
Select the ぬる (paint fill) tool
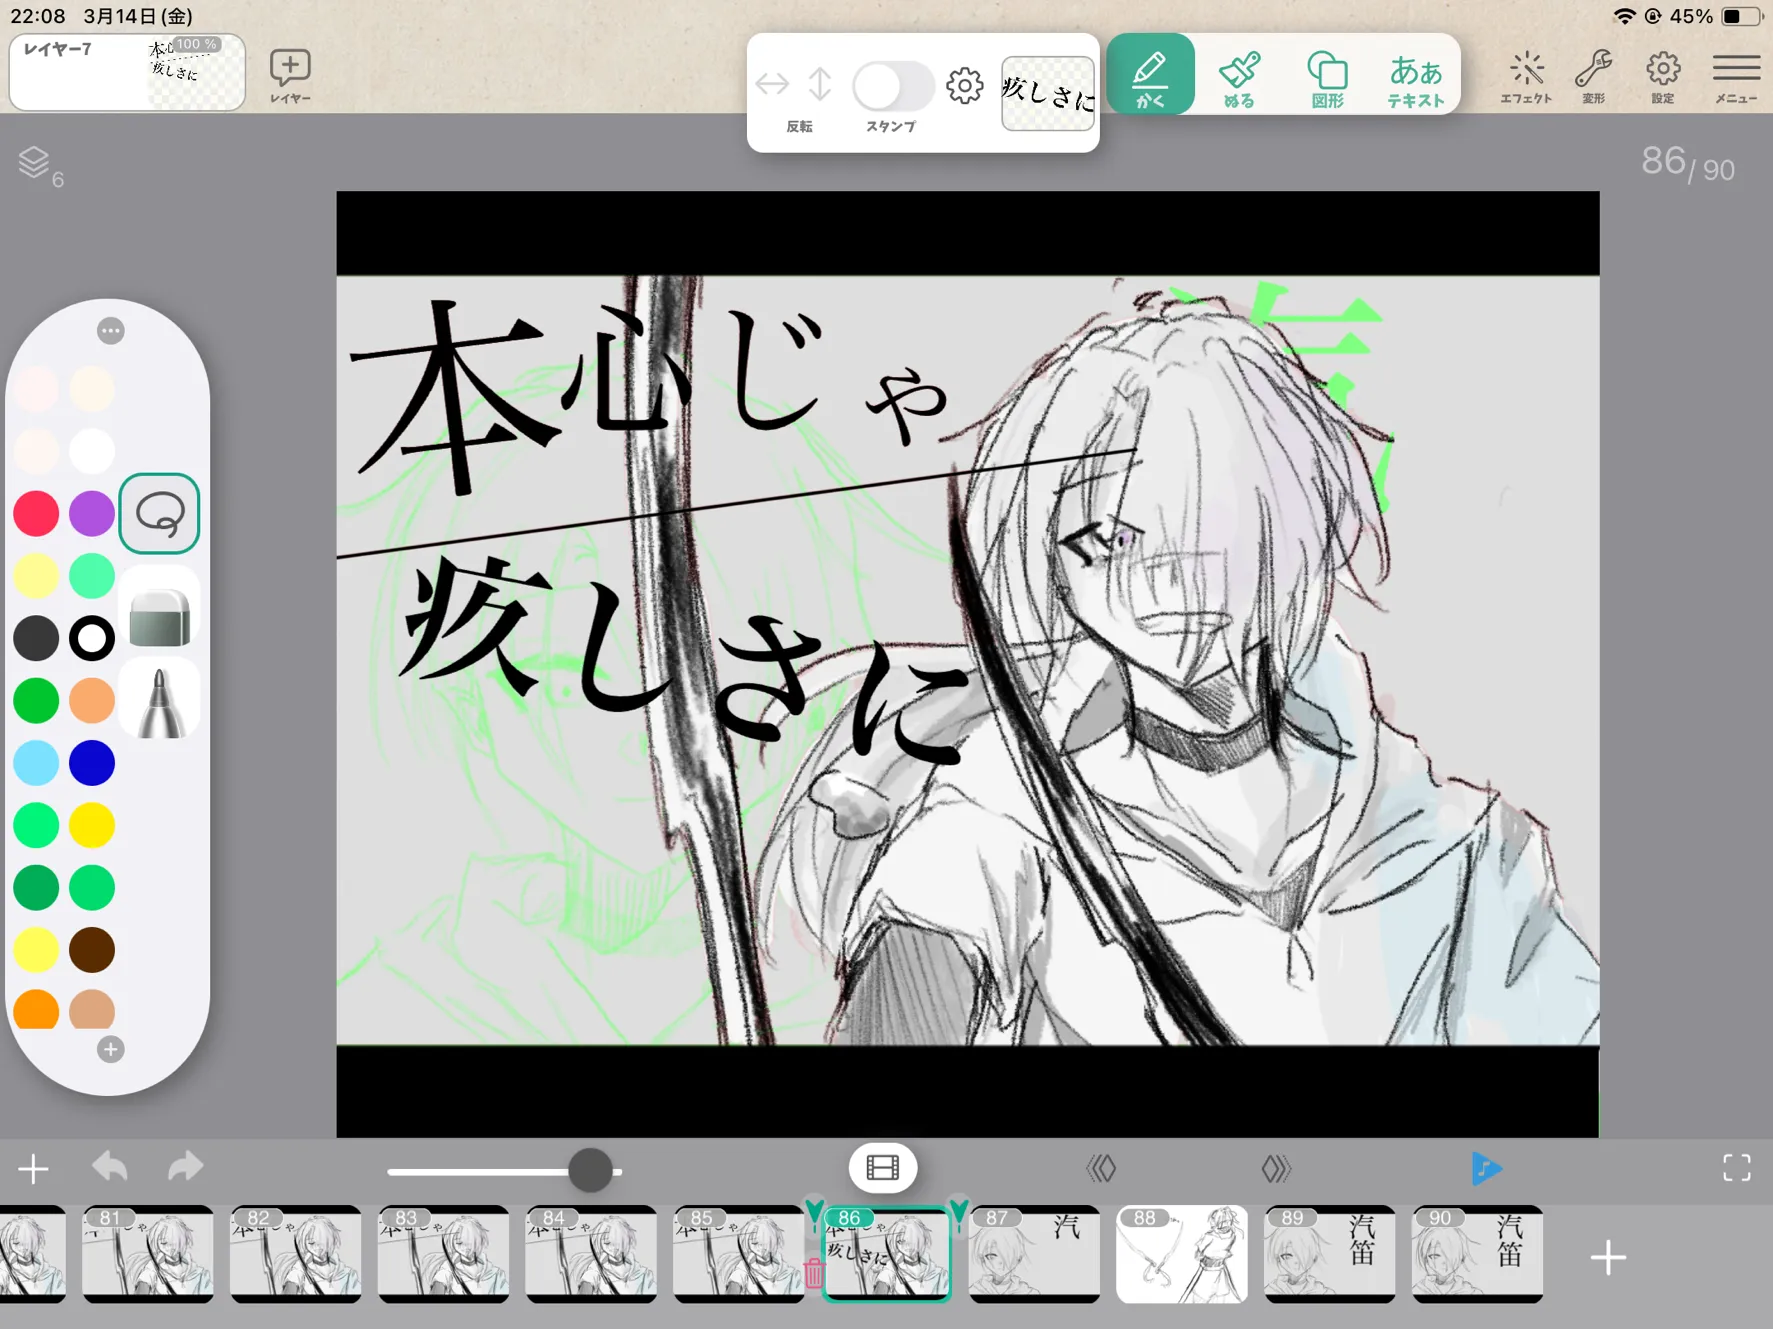(x=1239, y=77)
